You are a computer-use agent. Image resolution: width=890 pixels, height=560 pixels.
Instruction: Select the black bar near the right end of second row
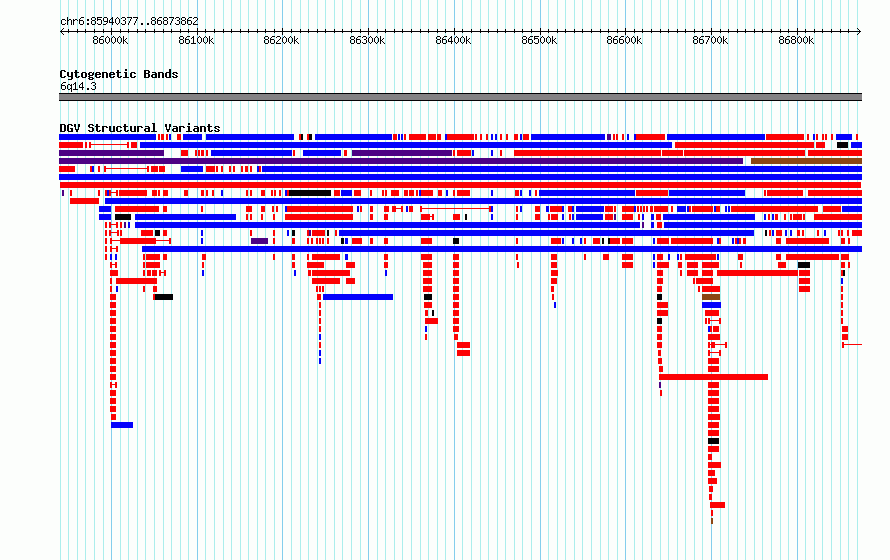[842, 145]
